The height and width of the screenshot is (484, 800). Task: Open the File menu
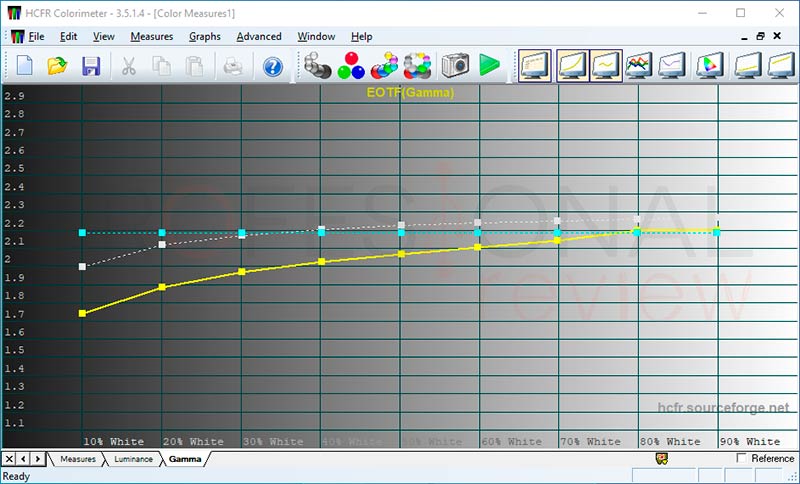[x=36, y=37]
